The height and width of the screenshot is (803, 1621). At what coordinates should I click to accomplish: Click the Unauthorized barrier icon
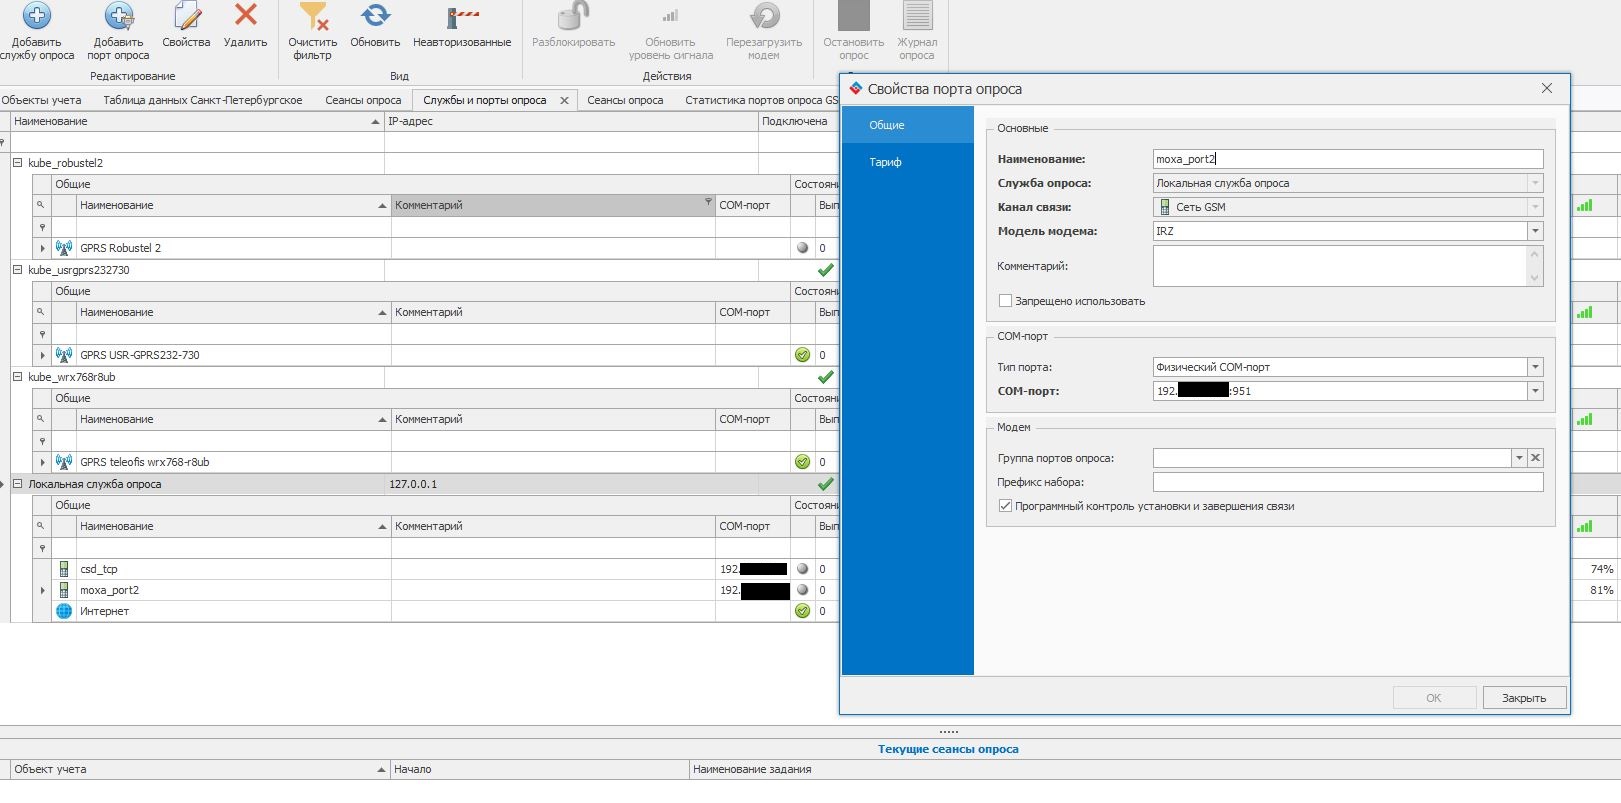click(x=462, y=17)
